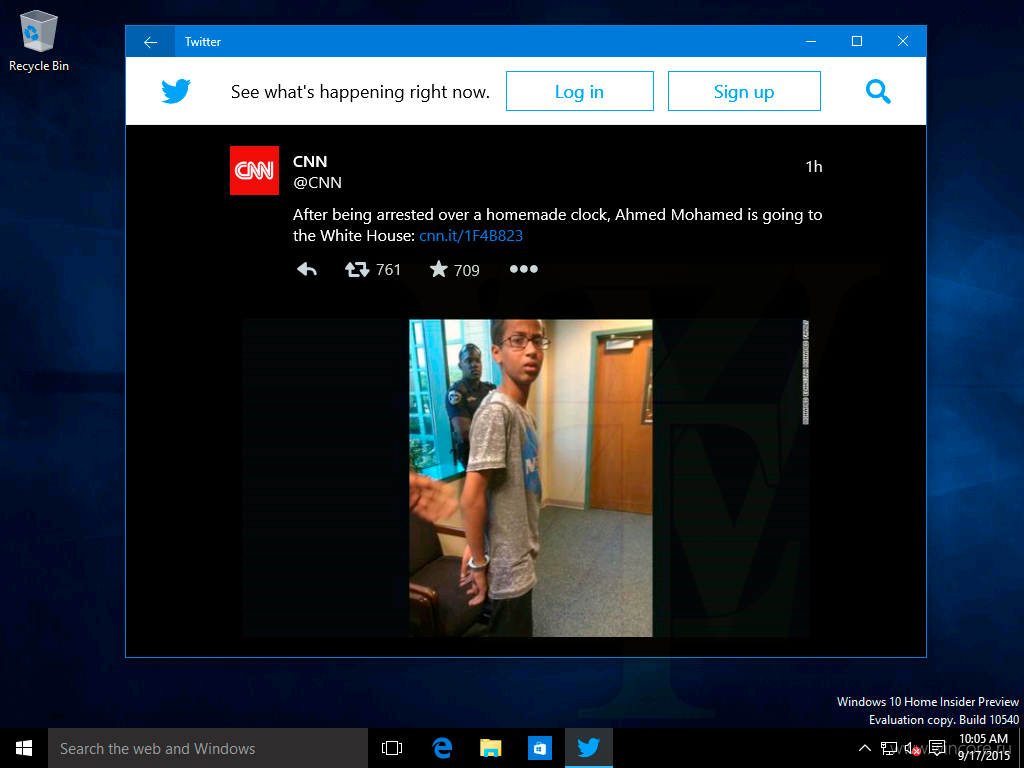The width and height of the screenshot is (1024, 768).
Task: Click the back arrow in Twitter title bar
Action: click(x=150, y=42)
